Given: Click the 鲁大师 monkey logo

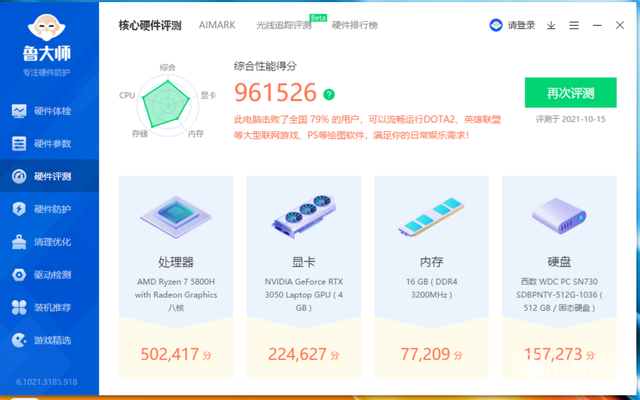Looking at the screenshot, I should (x=47, y=27).
